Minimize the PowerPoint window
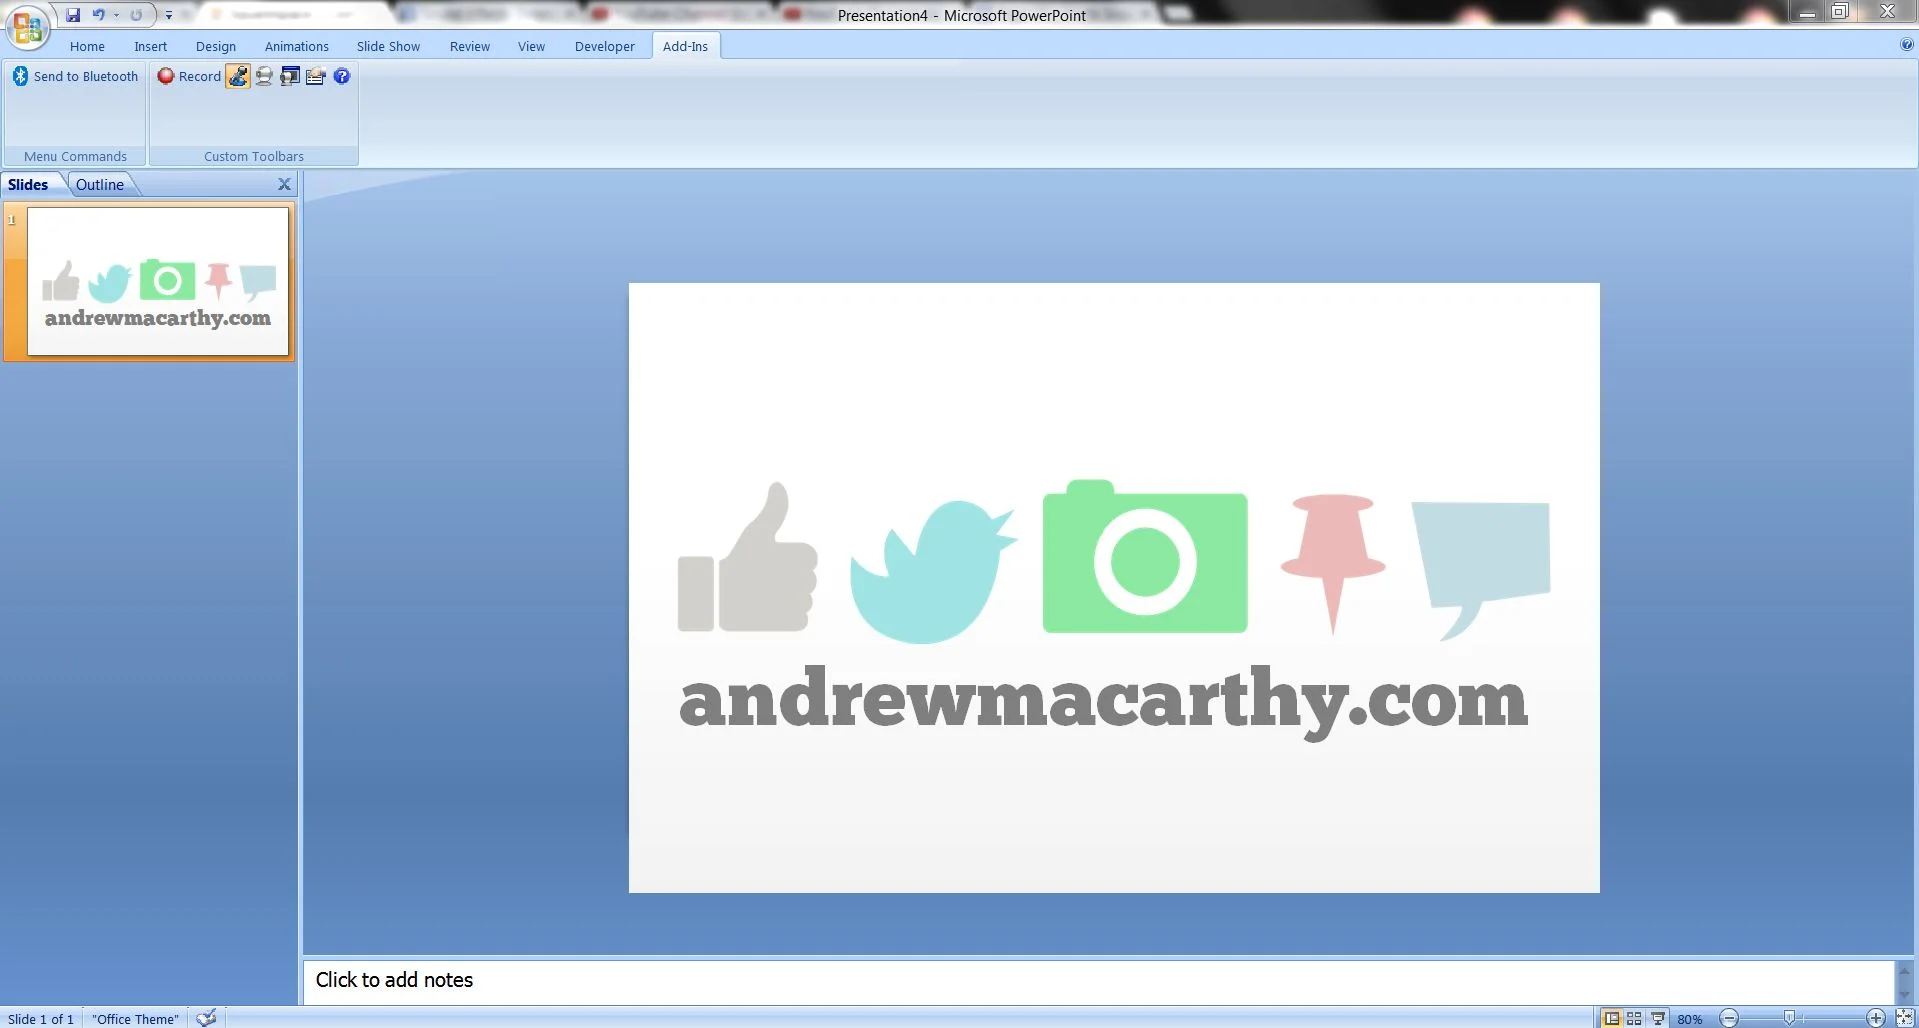The image size is (1919, 1028). pos(1807,12)
